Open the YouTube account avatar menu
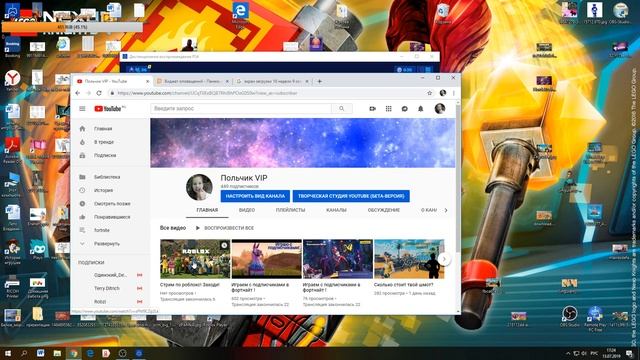 coord(440,109)
